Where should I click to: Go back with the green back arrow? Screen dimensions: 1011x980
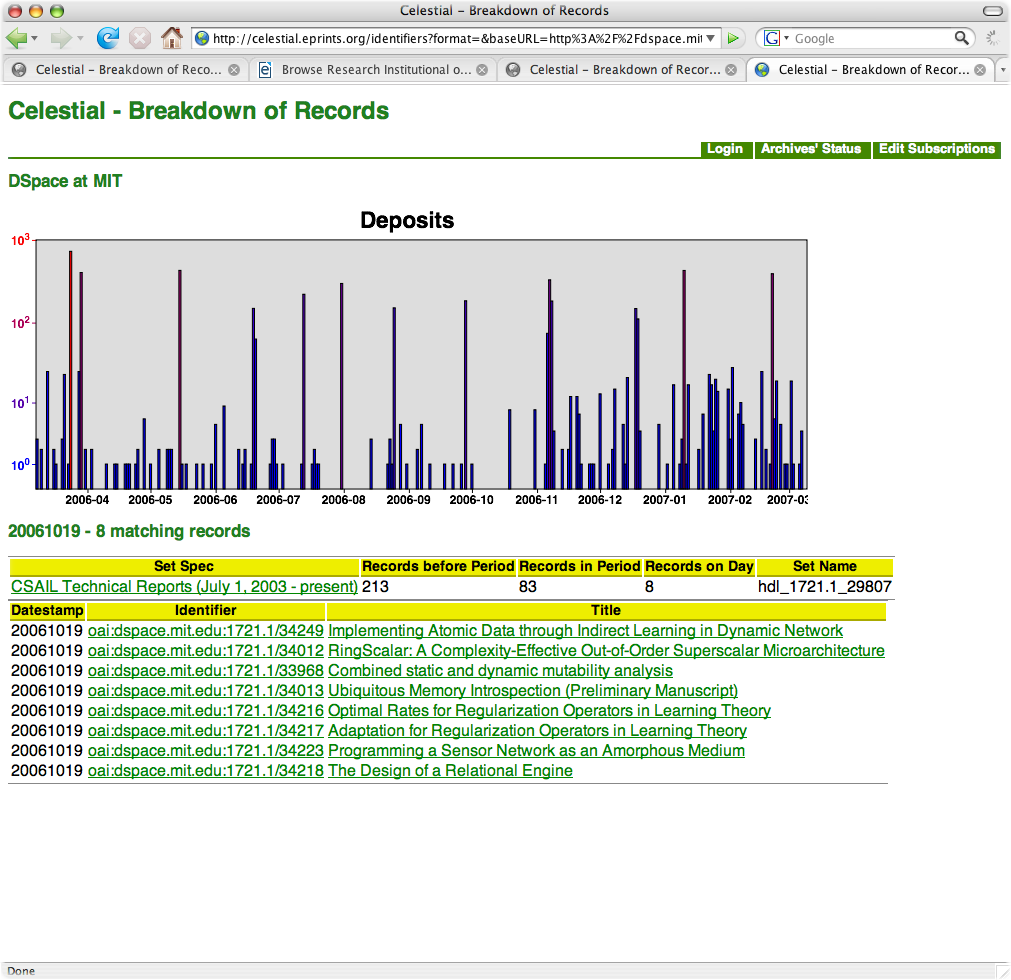[x=16, y=38]
